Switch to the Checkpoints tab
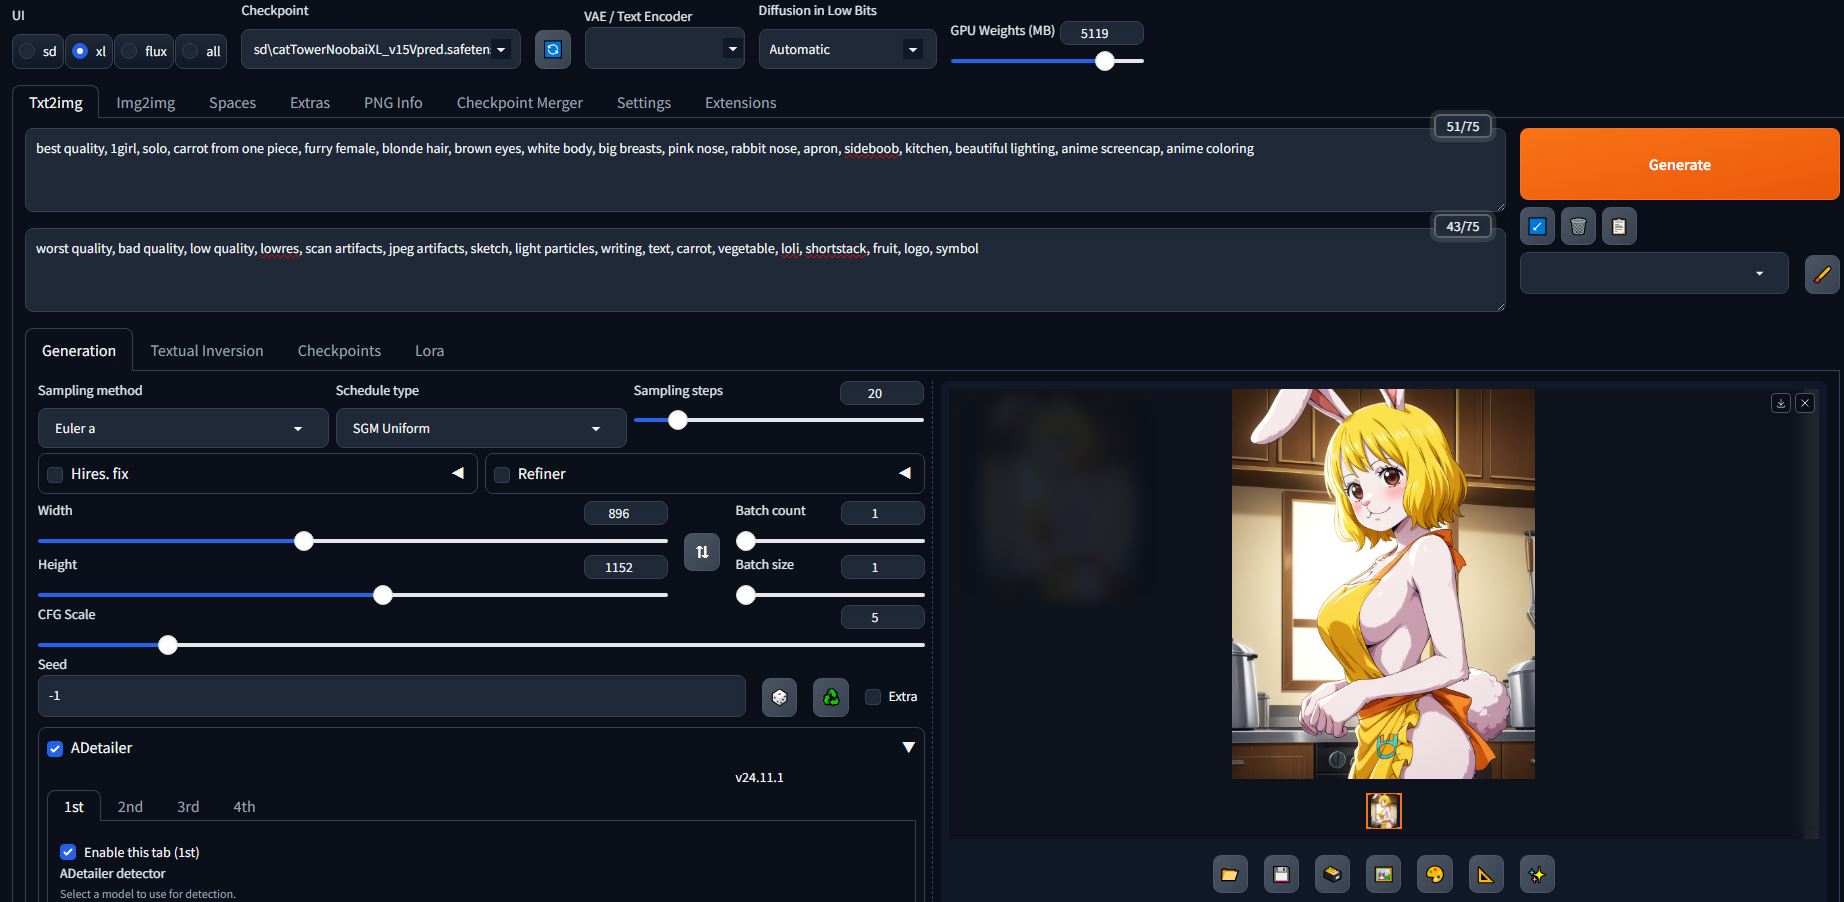 tap(339, 351)
